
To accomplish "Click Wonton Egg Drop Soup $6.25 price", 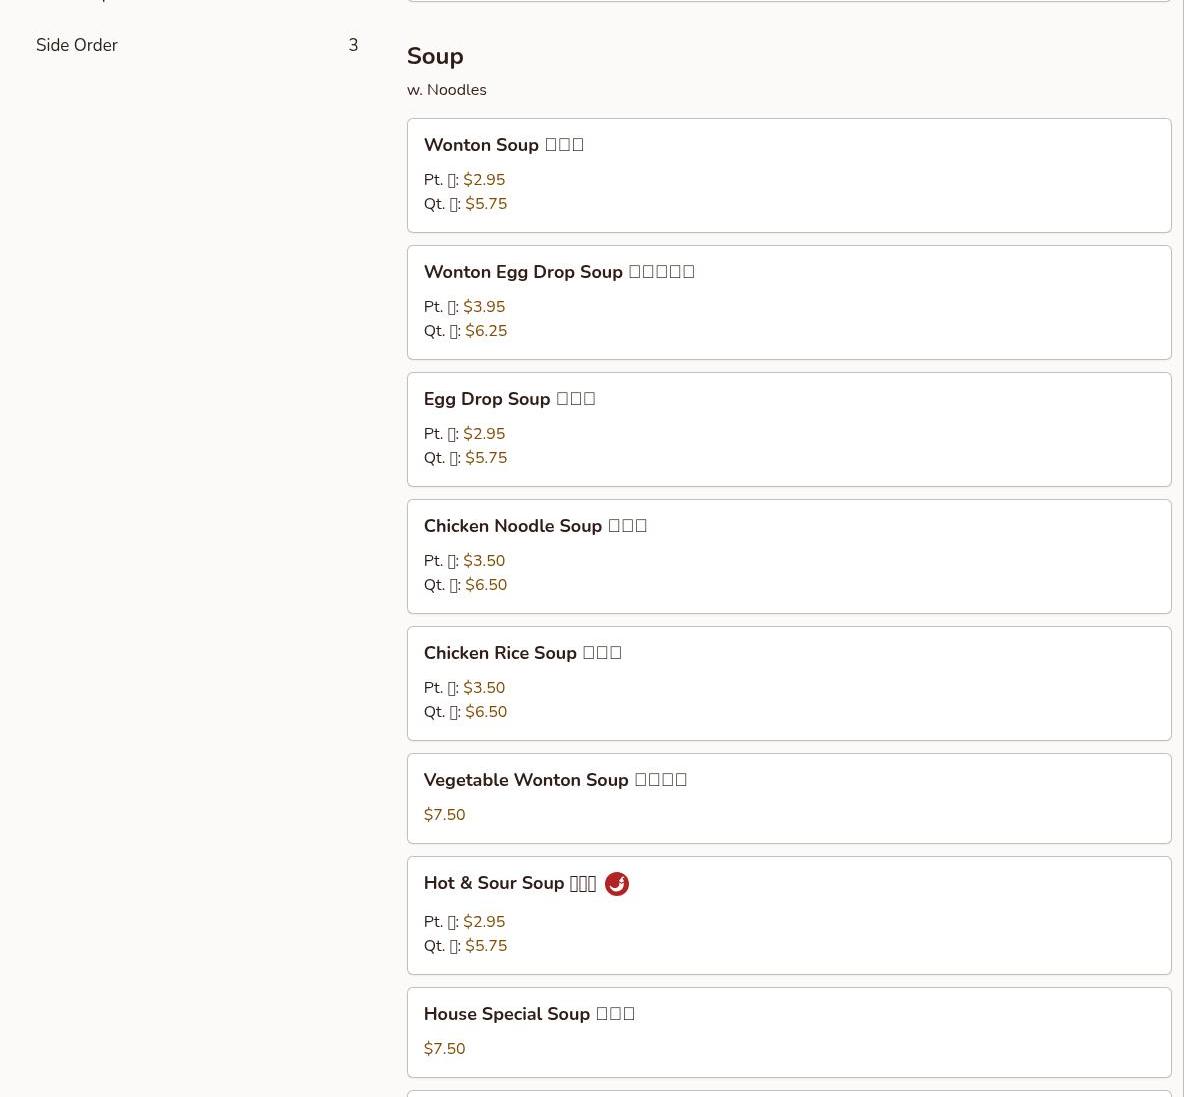I will click(x=486, y=331).
